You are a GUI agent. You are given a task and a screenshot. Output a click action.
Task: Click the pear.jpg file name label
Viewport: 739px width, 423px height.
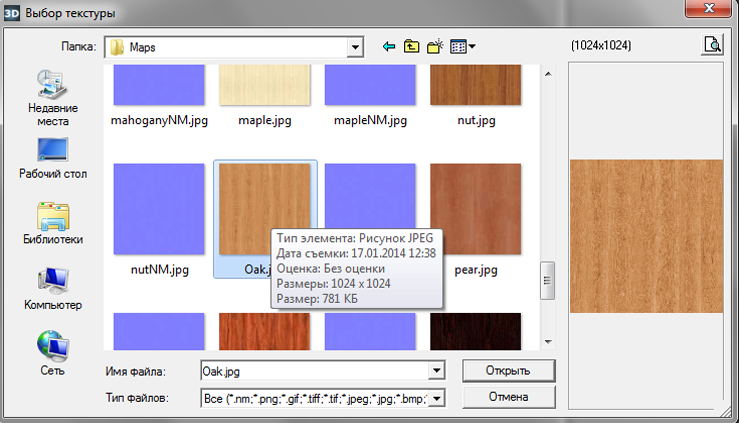click(x=476, y=270)
